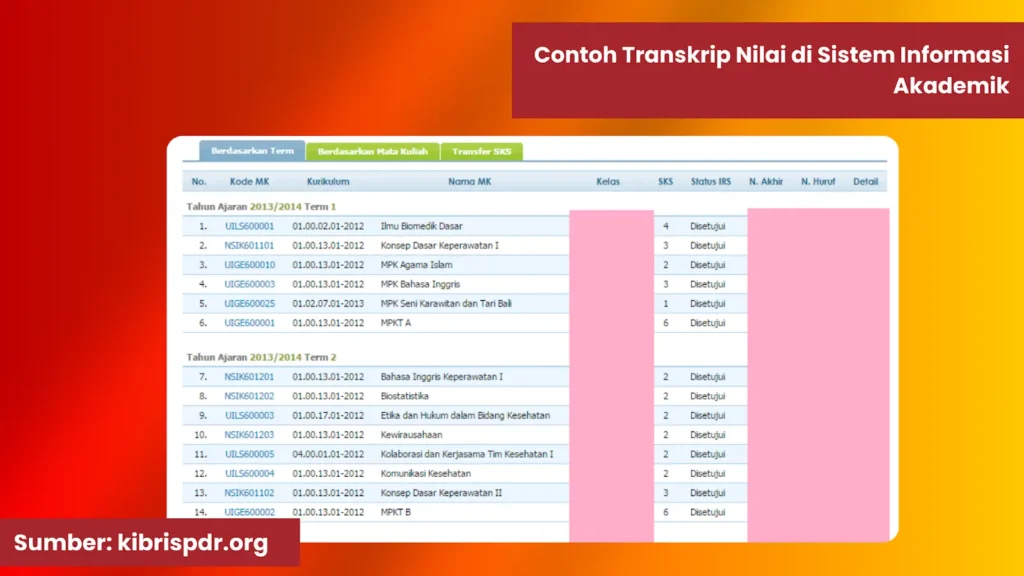Screen dimensions: 1024x576
Task: Click Disetujui status in the MPKT B row
Action: 708,512
